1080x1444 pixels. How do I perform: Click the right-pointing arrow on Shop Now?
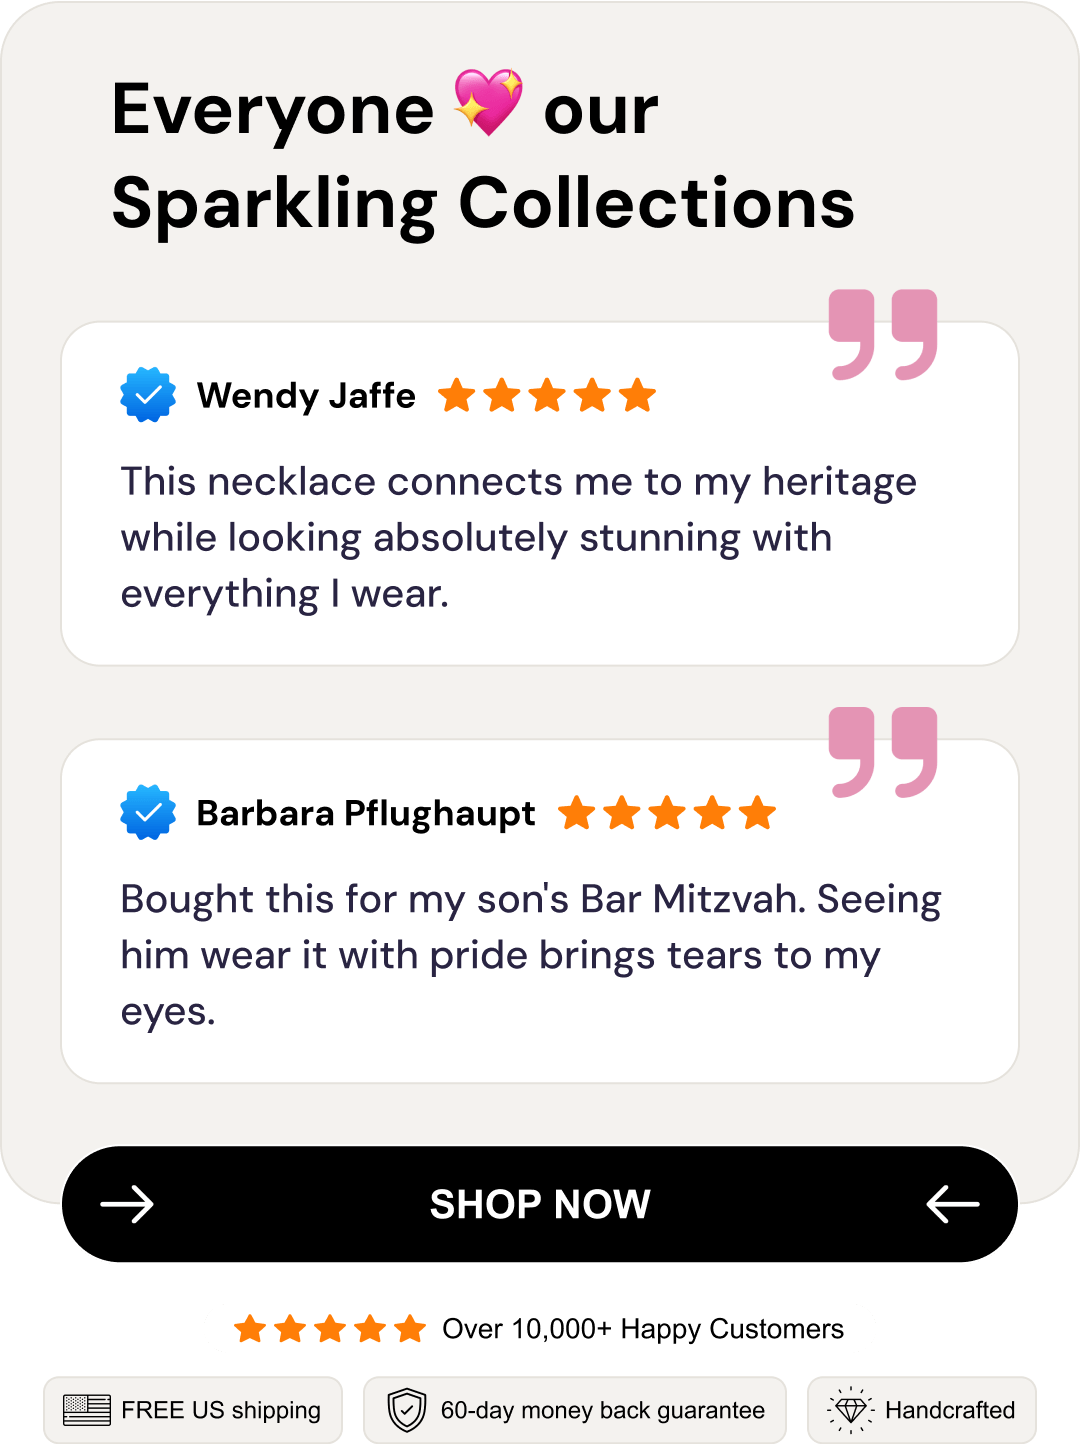coord(127,1204)
